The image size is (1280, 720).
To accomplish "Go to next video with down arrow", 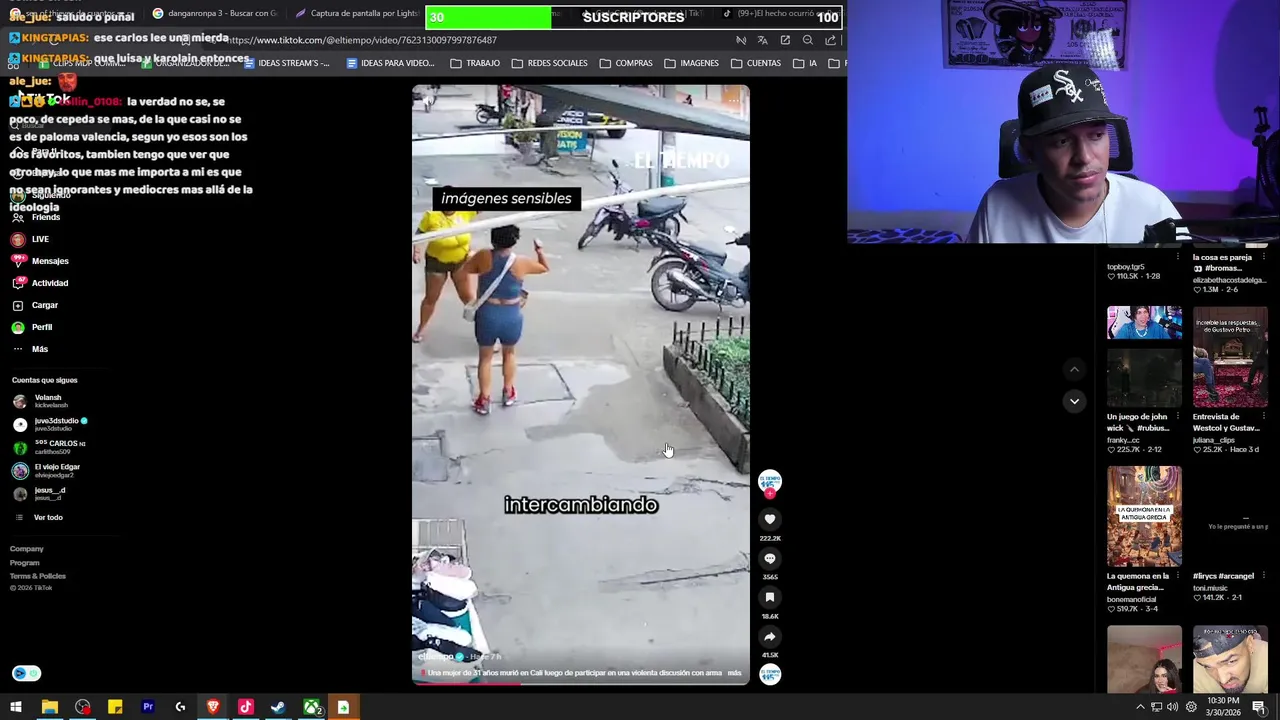I will 1074,401.
